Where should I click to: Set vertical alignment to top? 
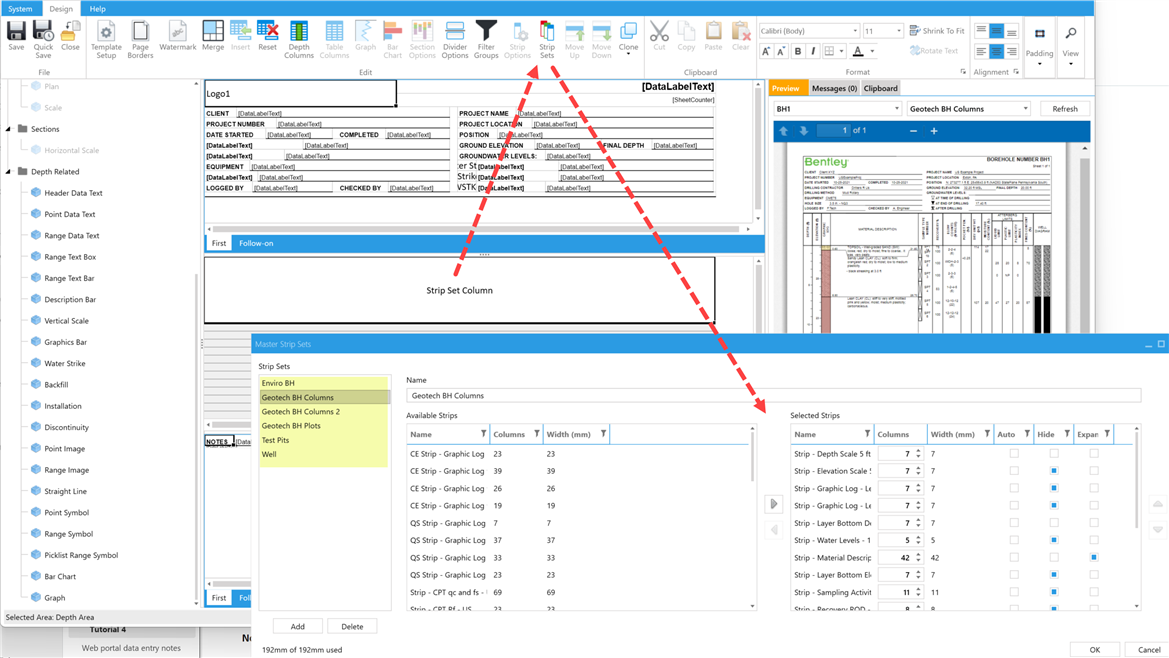coord(981,31)
